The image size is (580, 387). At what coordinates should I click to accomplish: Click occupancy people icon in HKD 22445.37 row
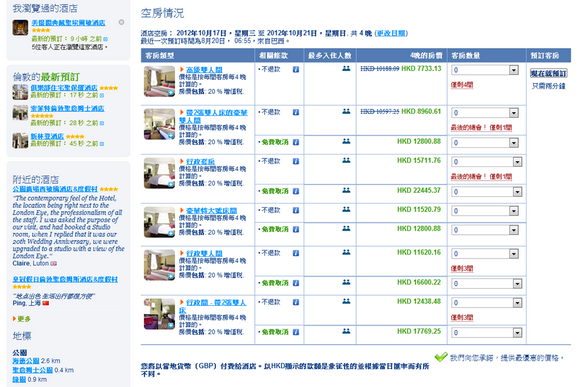tap(346, 190)
